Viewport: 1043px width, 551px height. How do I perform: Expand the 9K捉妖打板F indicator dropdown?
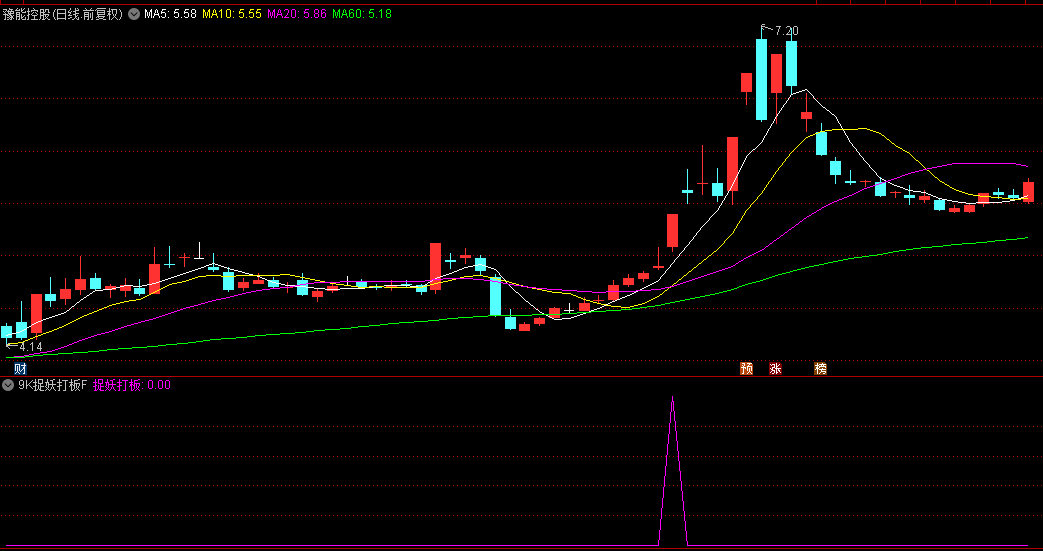click(x=9, y=385)
